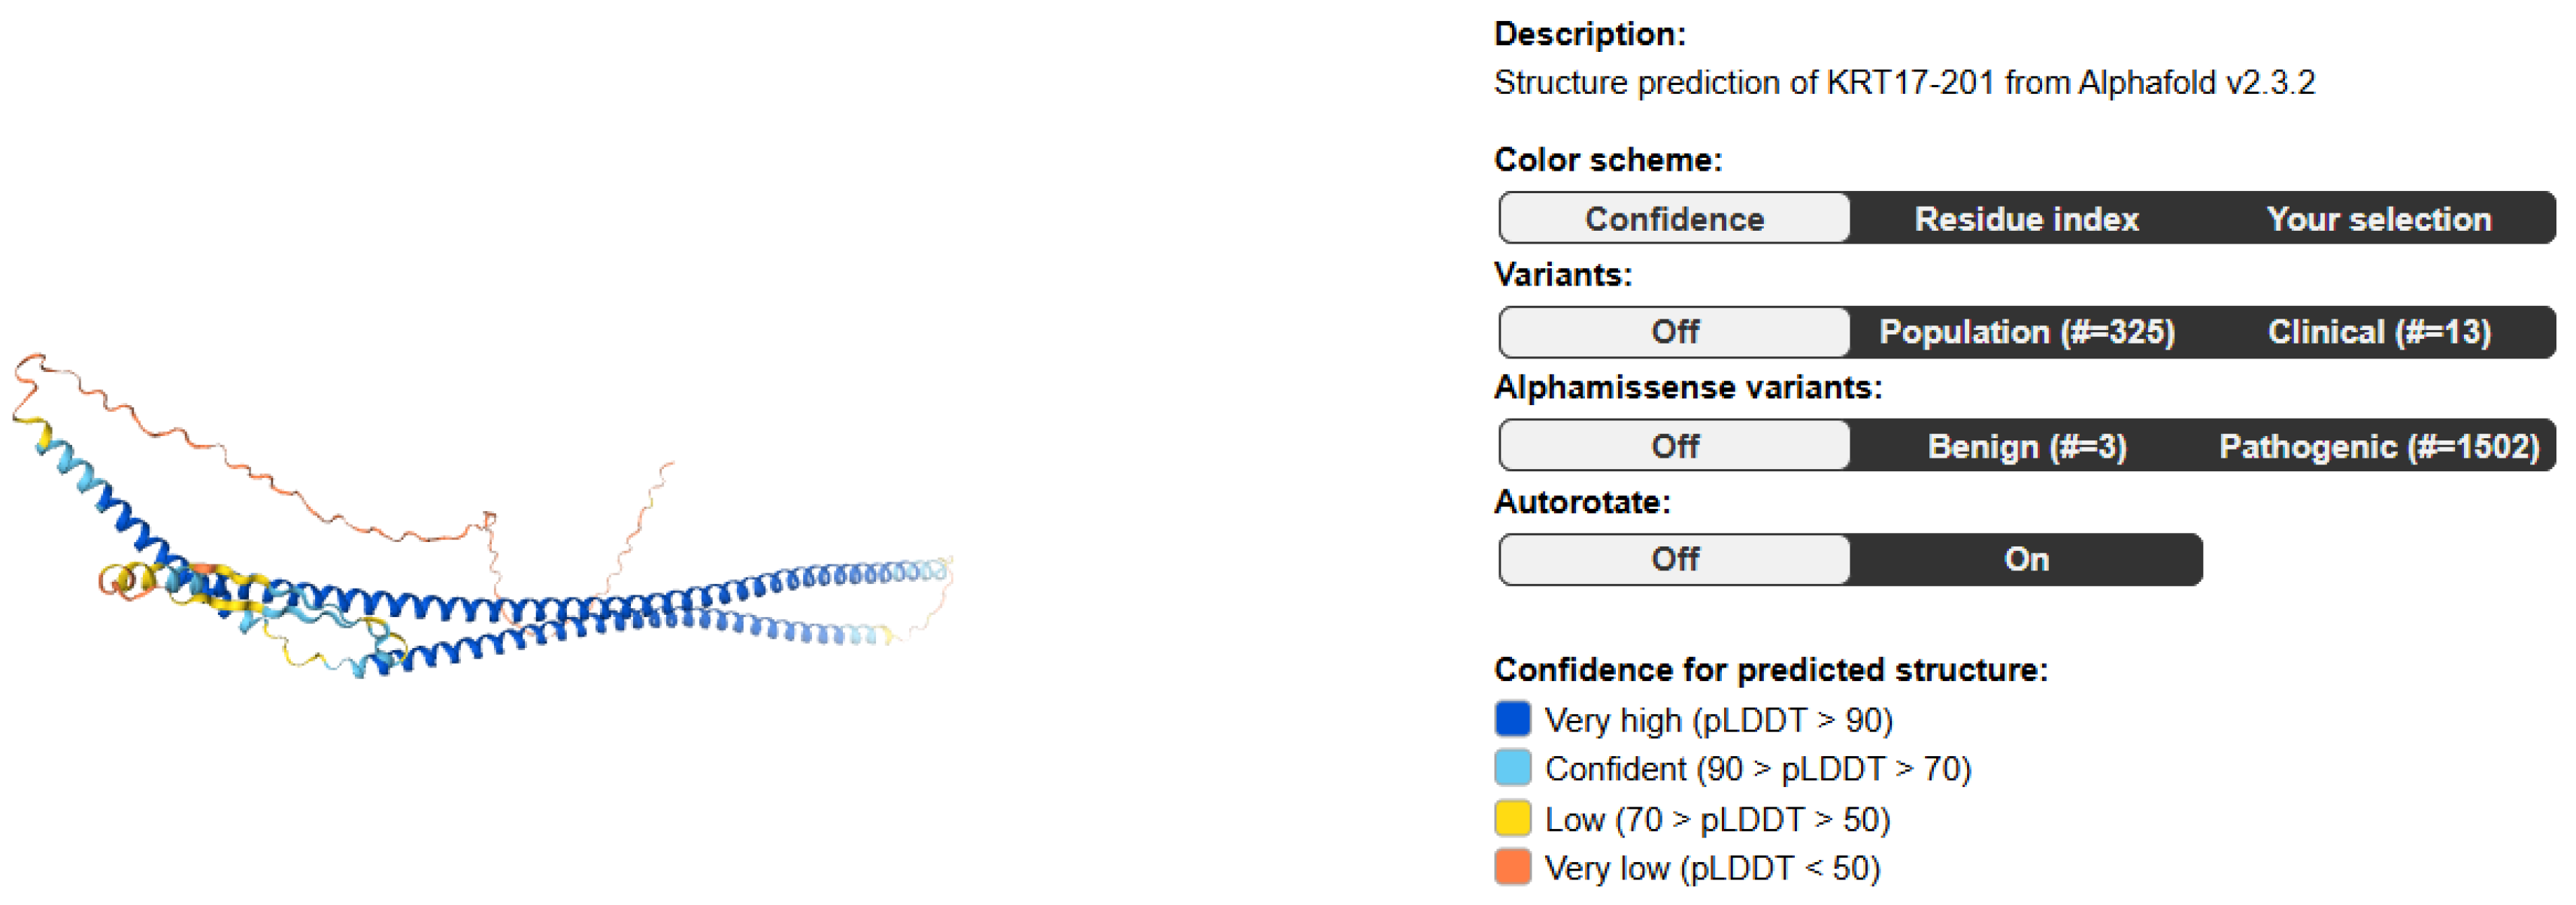
Task: Click the yellow Low confidence swatch
Action: click(1512, 818)
